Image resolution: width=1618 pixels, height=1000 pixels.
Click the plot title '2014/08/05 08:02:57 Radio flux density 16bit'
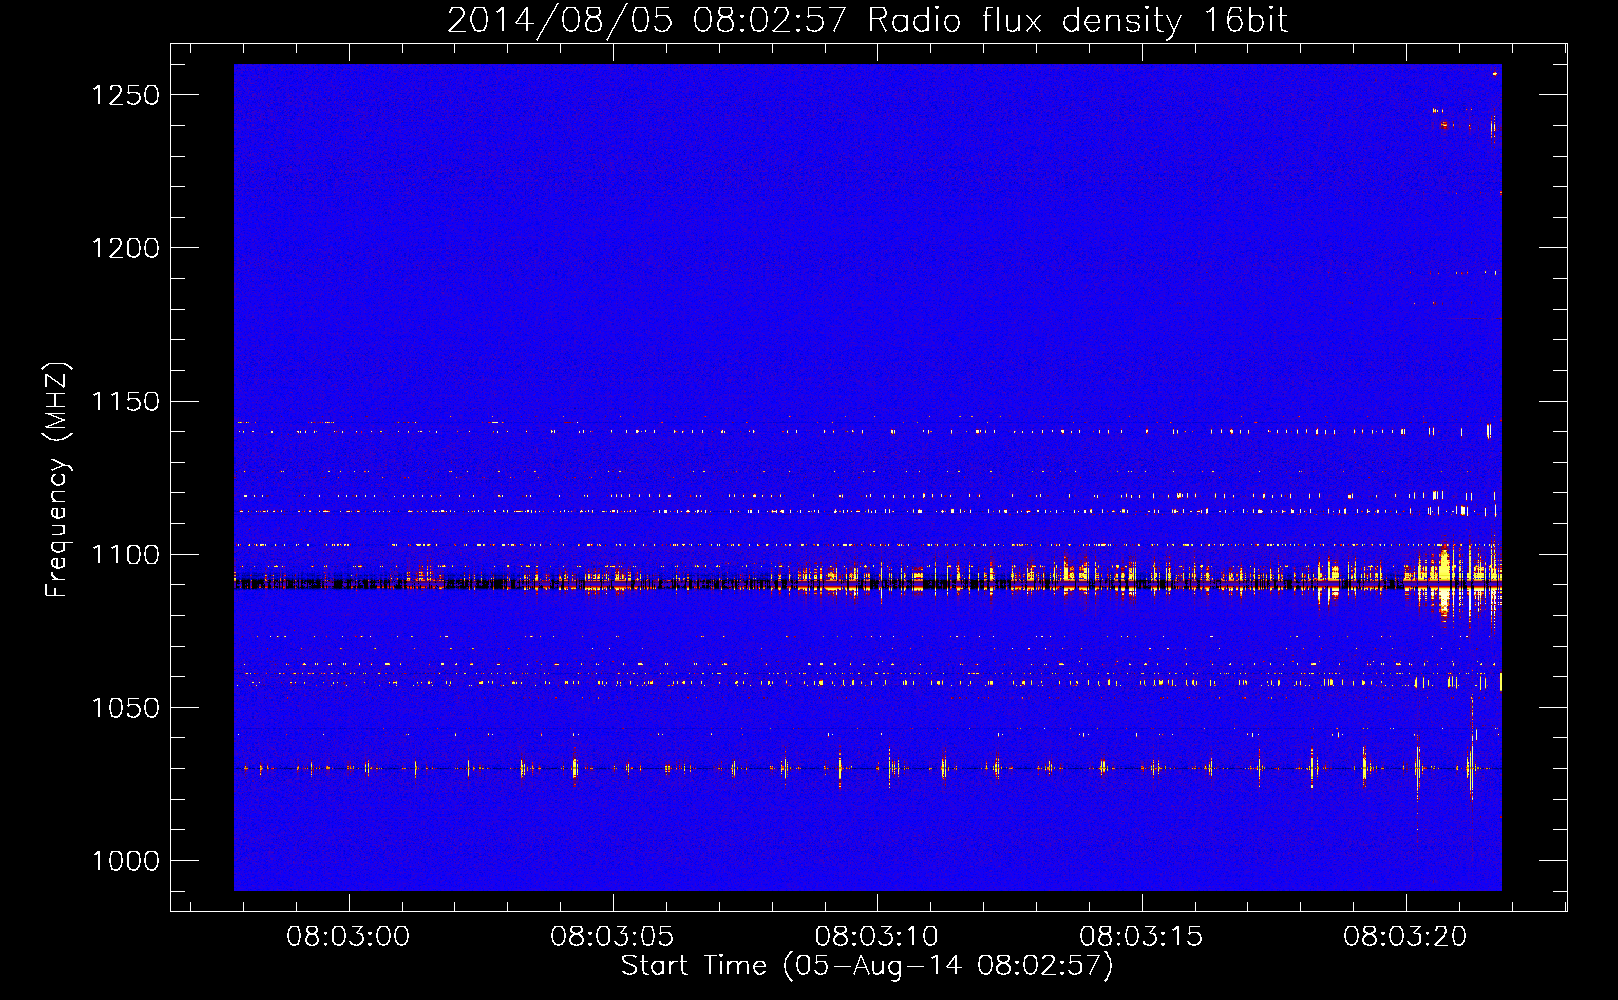(867, 20)
